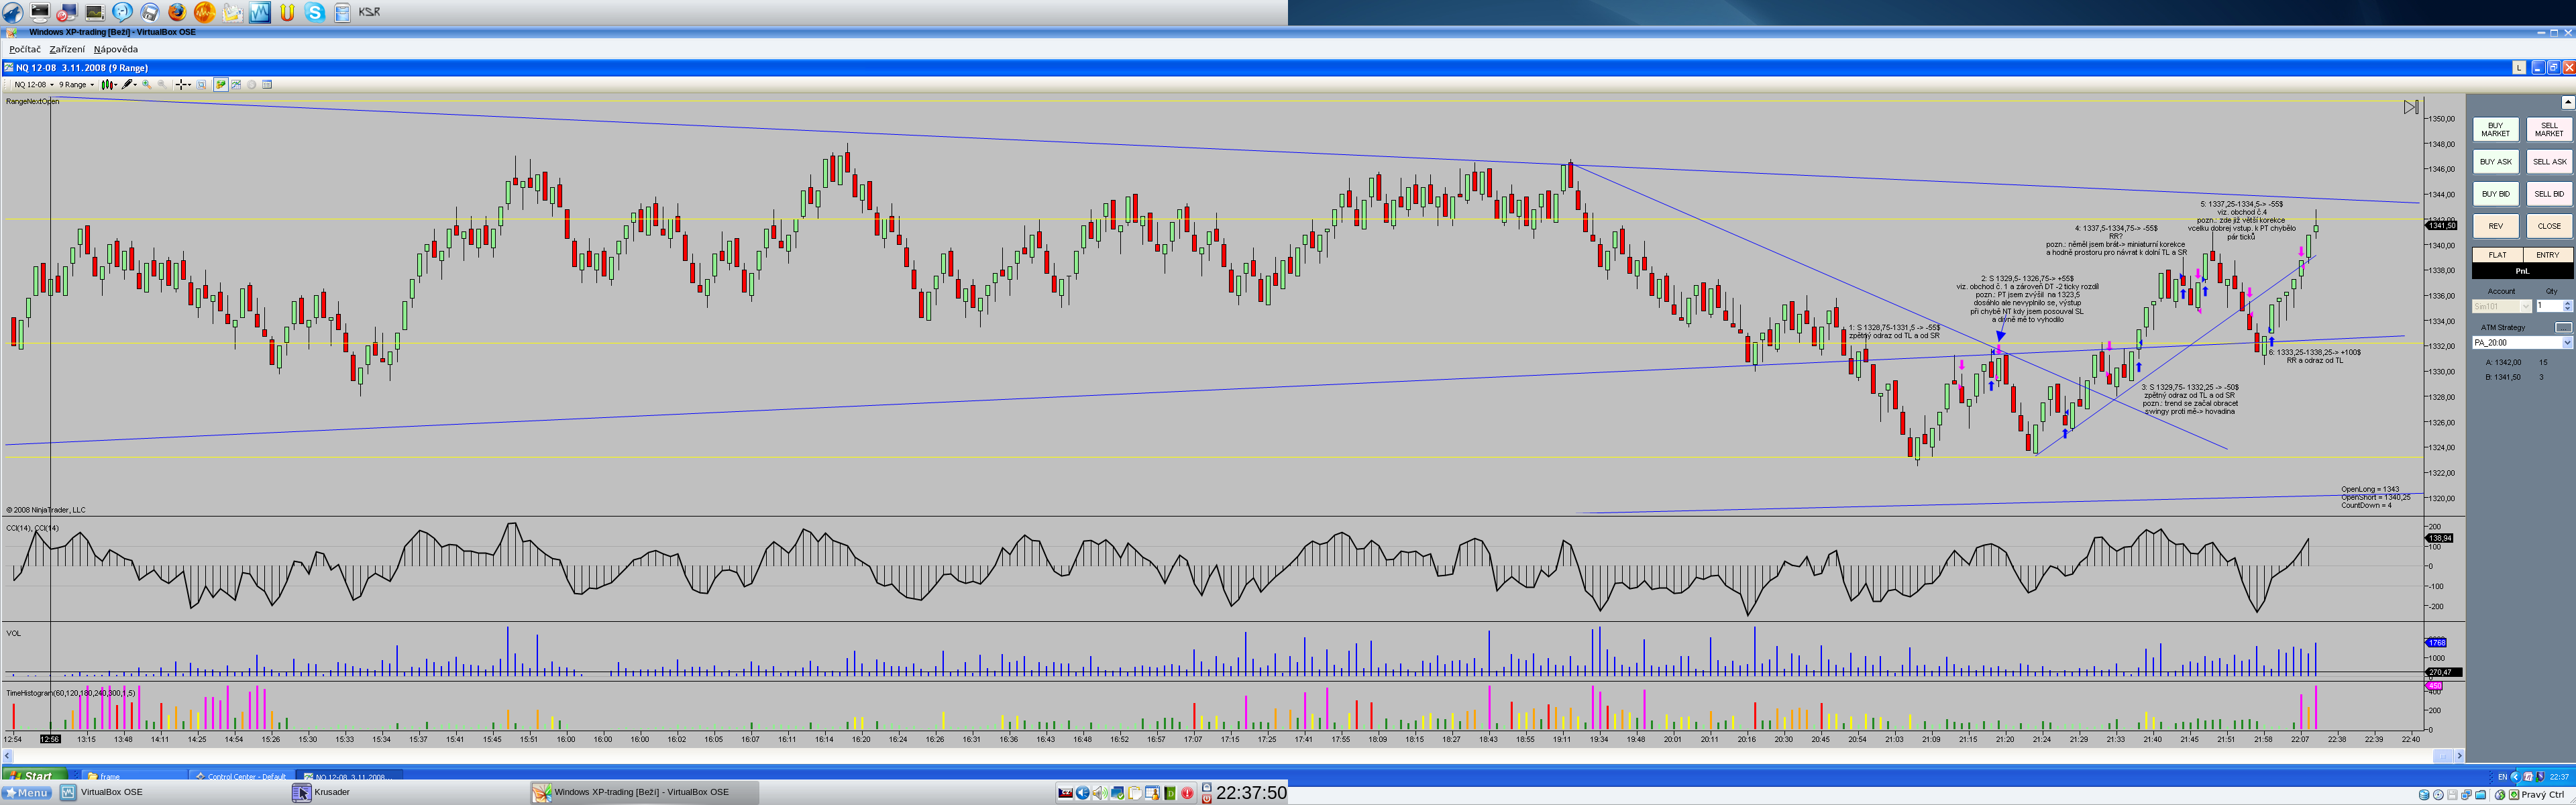Image resolution: width=2576 pixels, height=805 pixels.
Task: Select the drawing tools pen icon
Action: [127, 85]
